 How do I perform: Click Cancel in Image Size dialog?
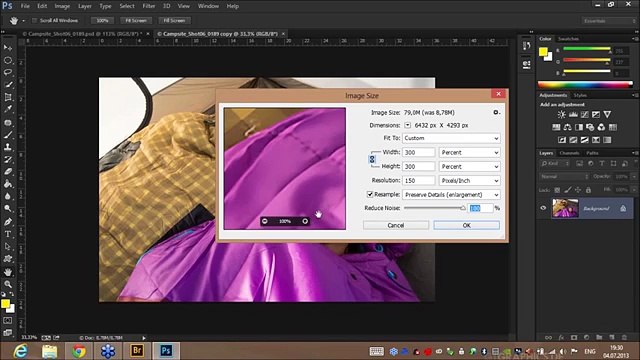(x=396, y=225)
